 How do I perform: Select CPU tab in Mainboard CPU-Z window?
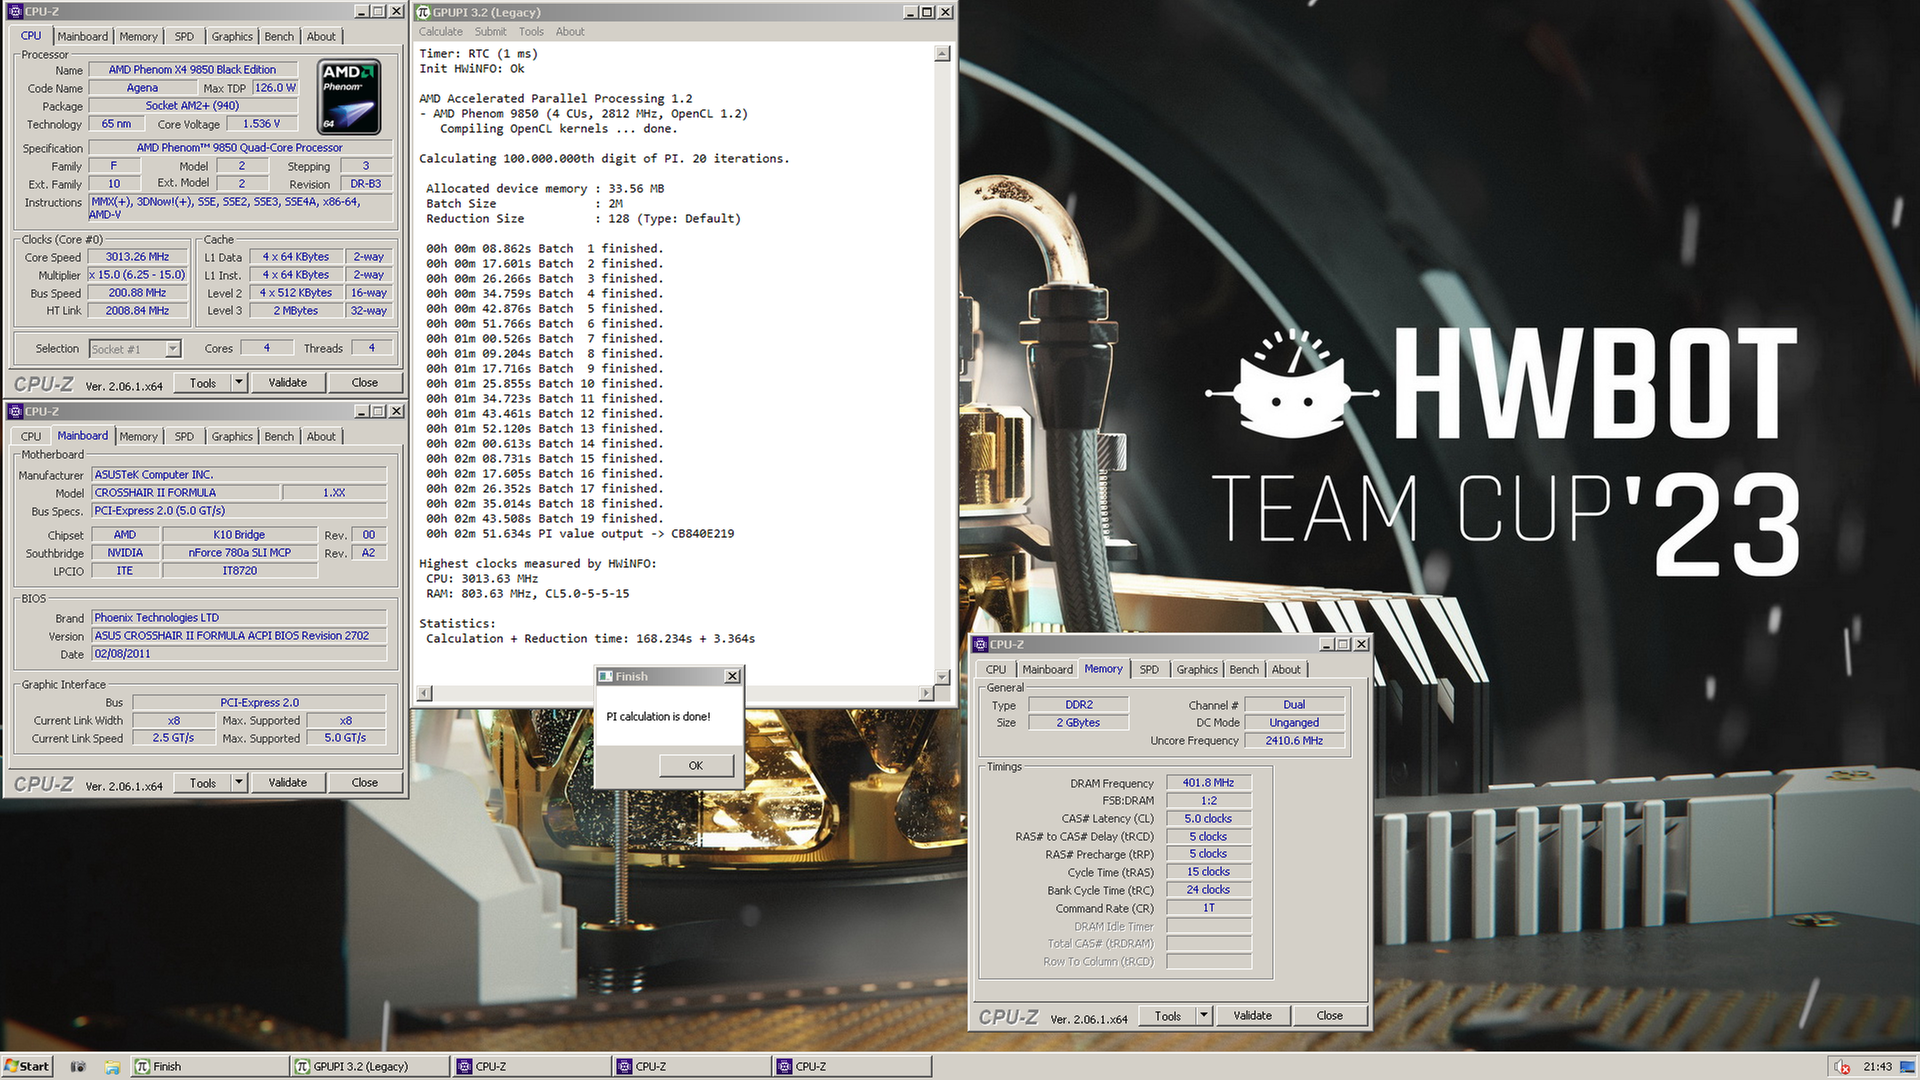(31, 436)
